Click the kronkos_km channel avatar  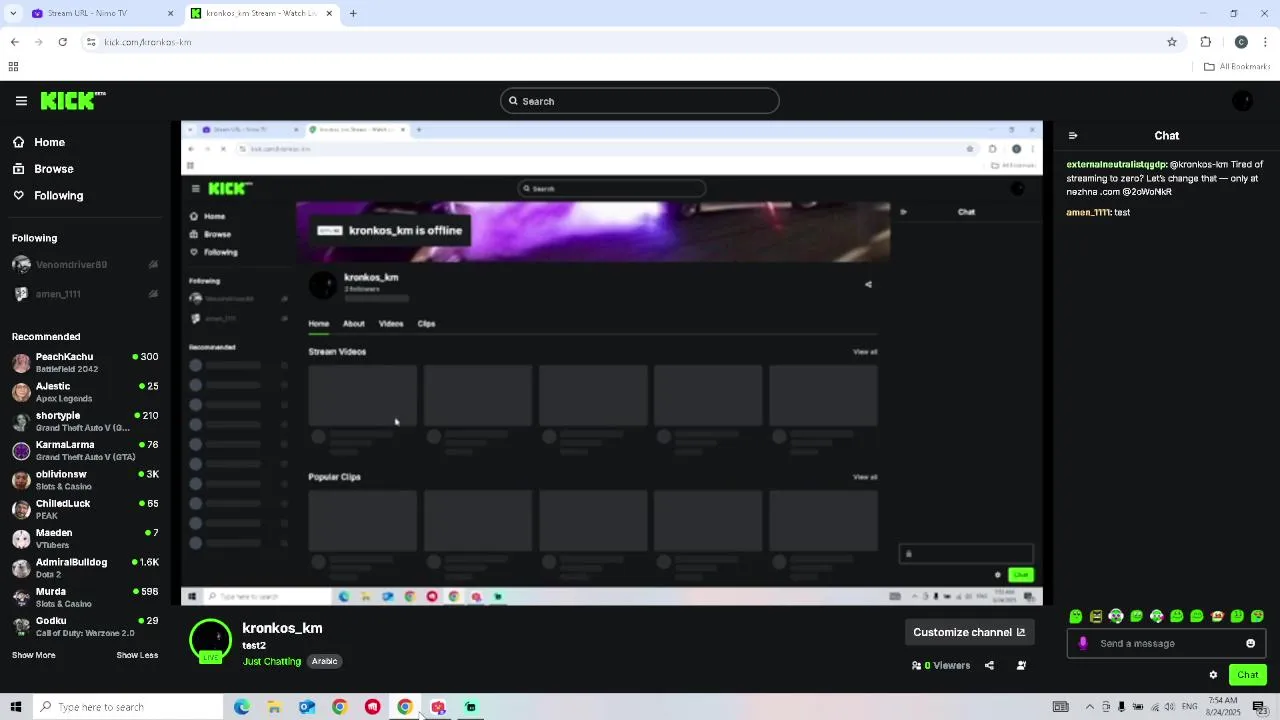[210, 640]
